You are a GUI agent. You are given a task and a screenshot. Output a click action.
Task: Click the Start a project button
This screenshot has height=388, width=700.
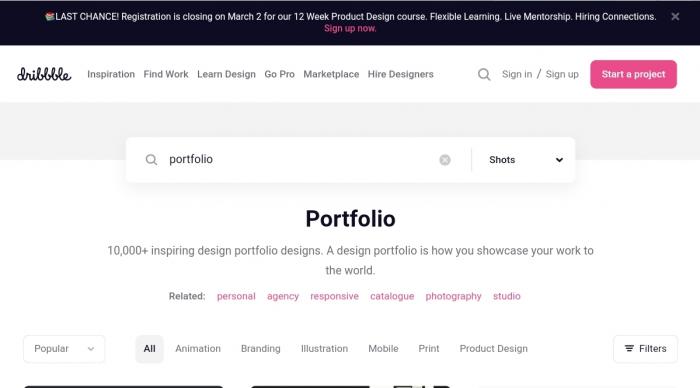pos(633,74)
